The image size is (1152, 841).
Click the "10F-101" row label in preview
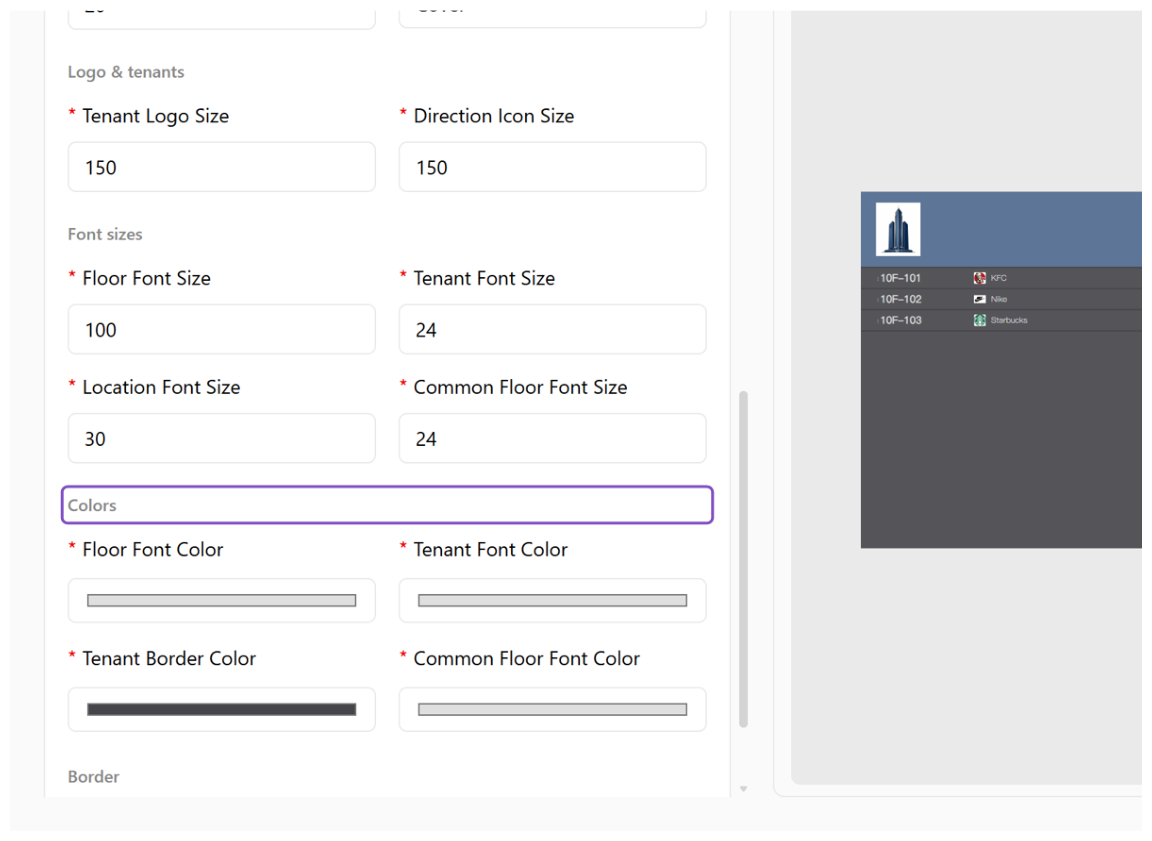[x=900, y=278]
